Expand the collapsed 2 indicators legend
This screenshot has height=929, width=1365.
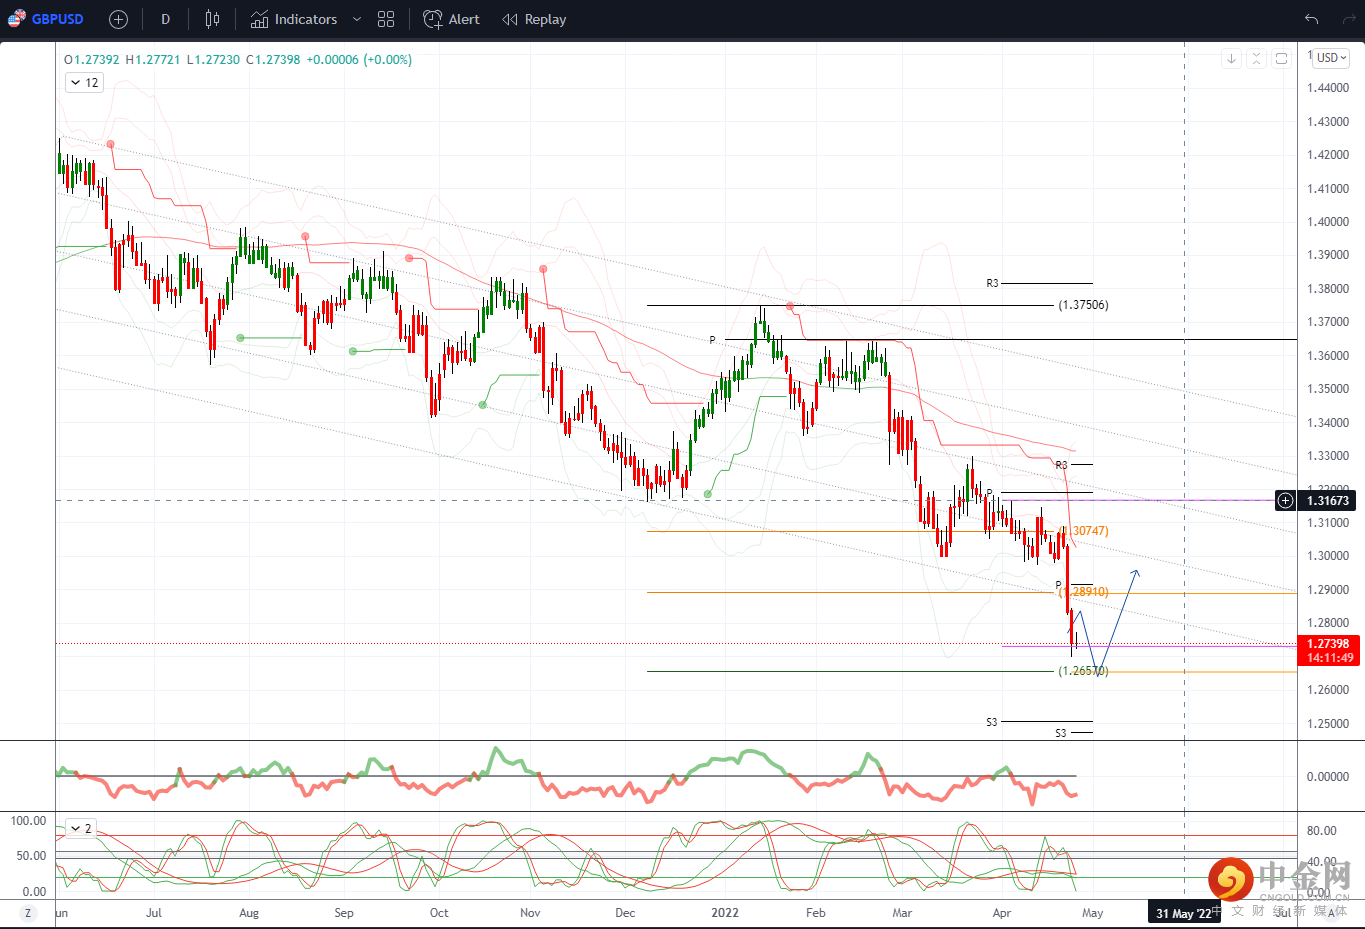point(80,828)
